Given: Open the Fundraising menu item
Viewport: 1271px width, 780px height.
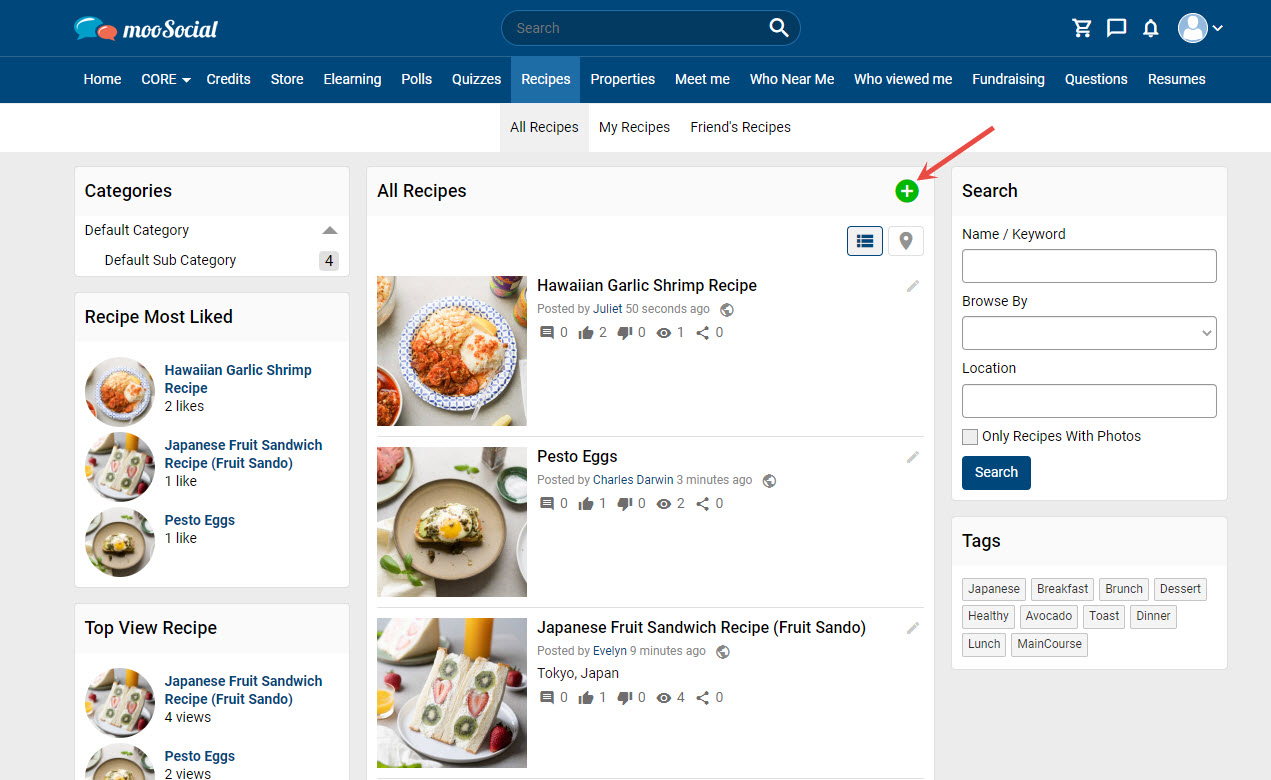Looking at the screenshot, I should 1008,79.
